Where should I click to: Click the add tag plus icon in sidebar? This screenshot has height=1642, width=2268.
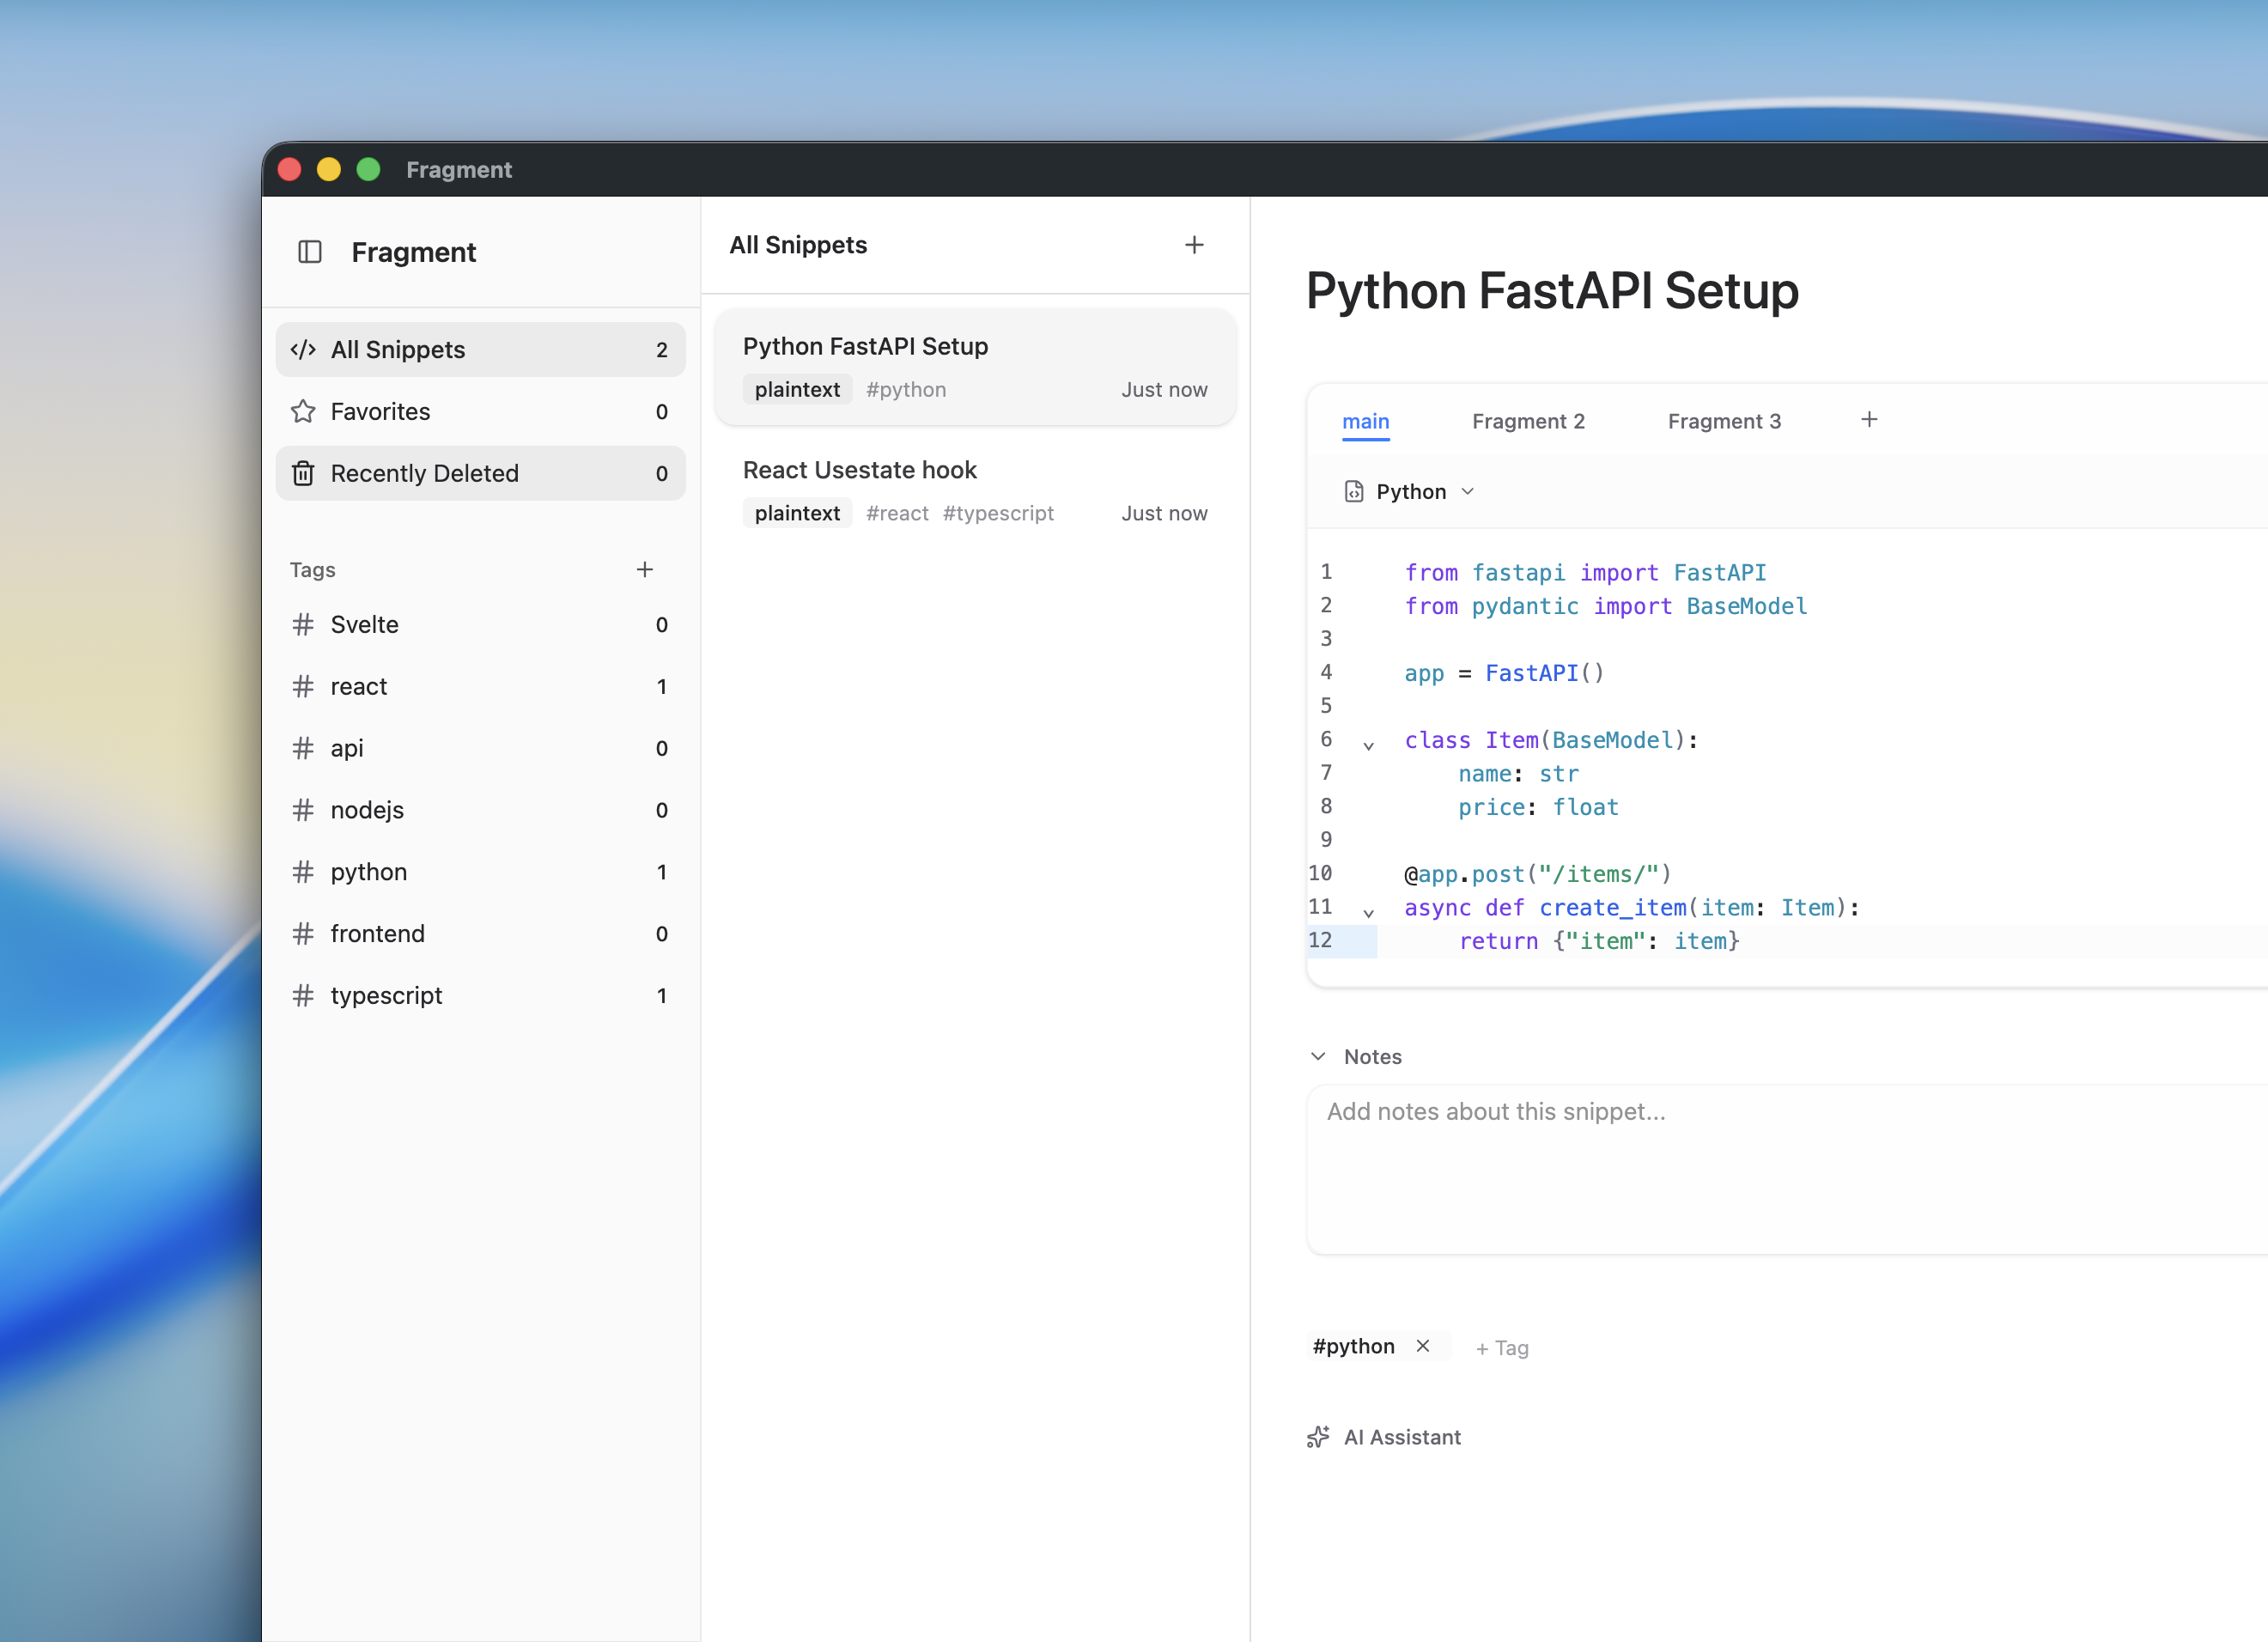(644, 569)
